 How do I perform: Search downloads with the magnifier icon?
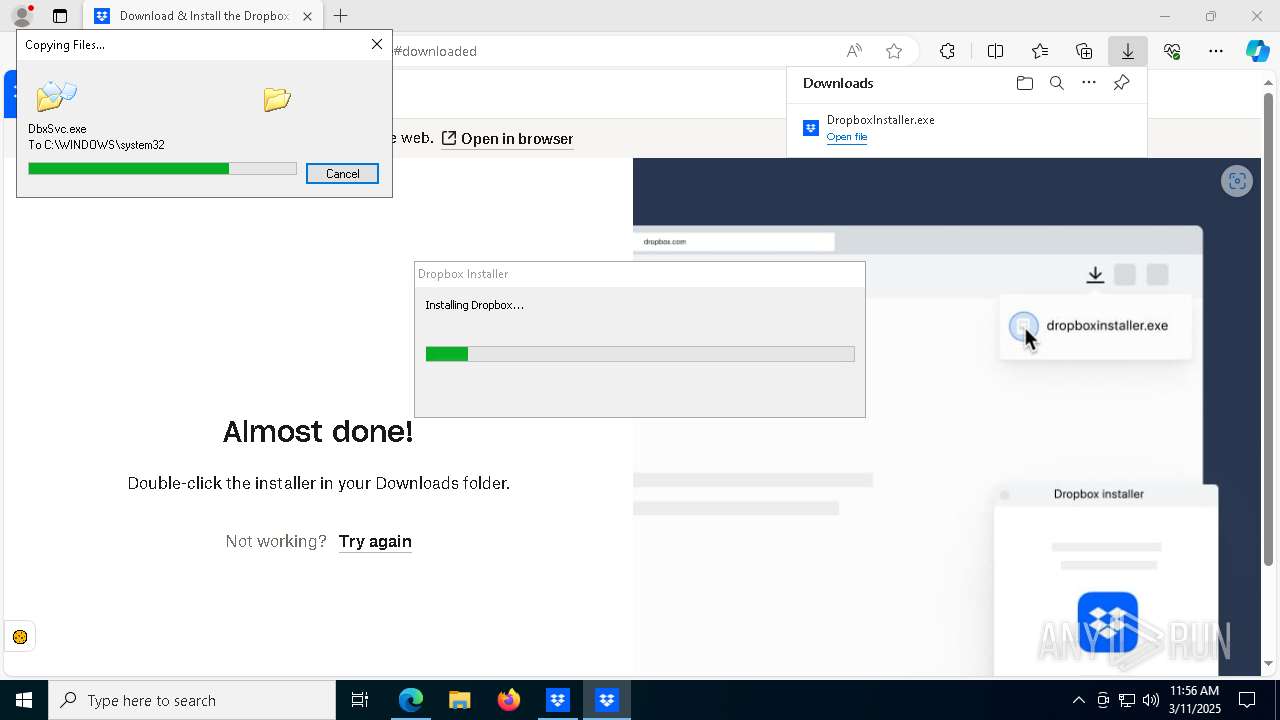(x=1057, y=83)
